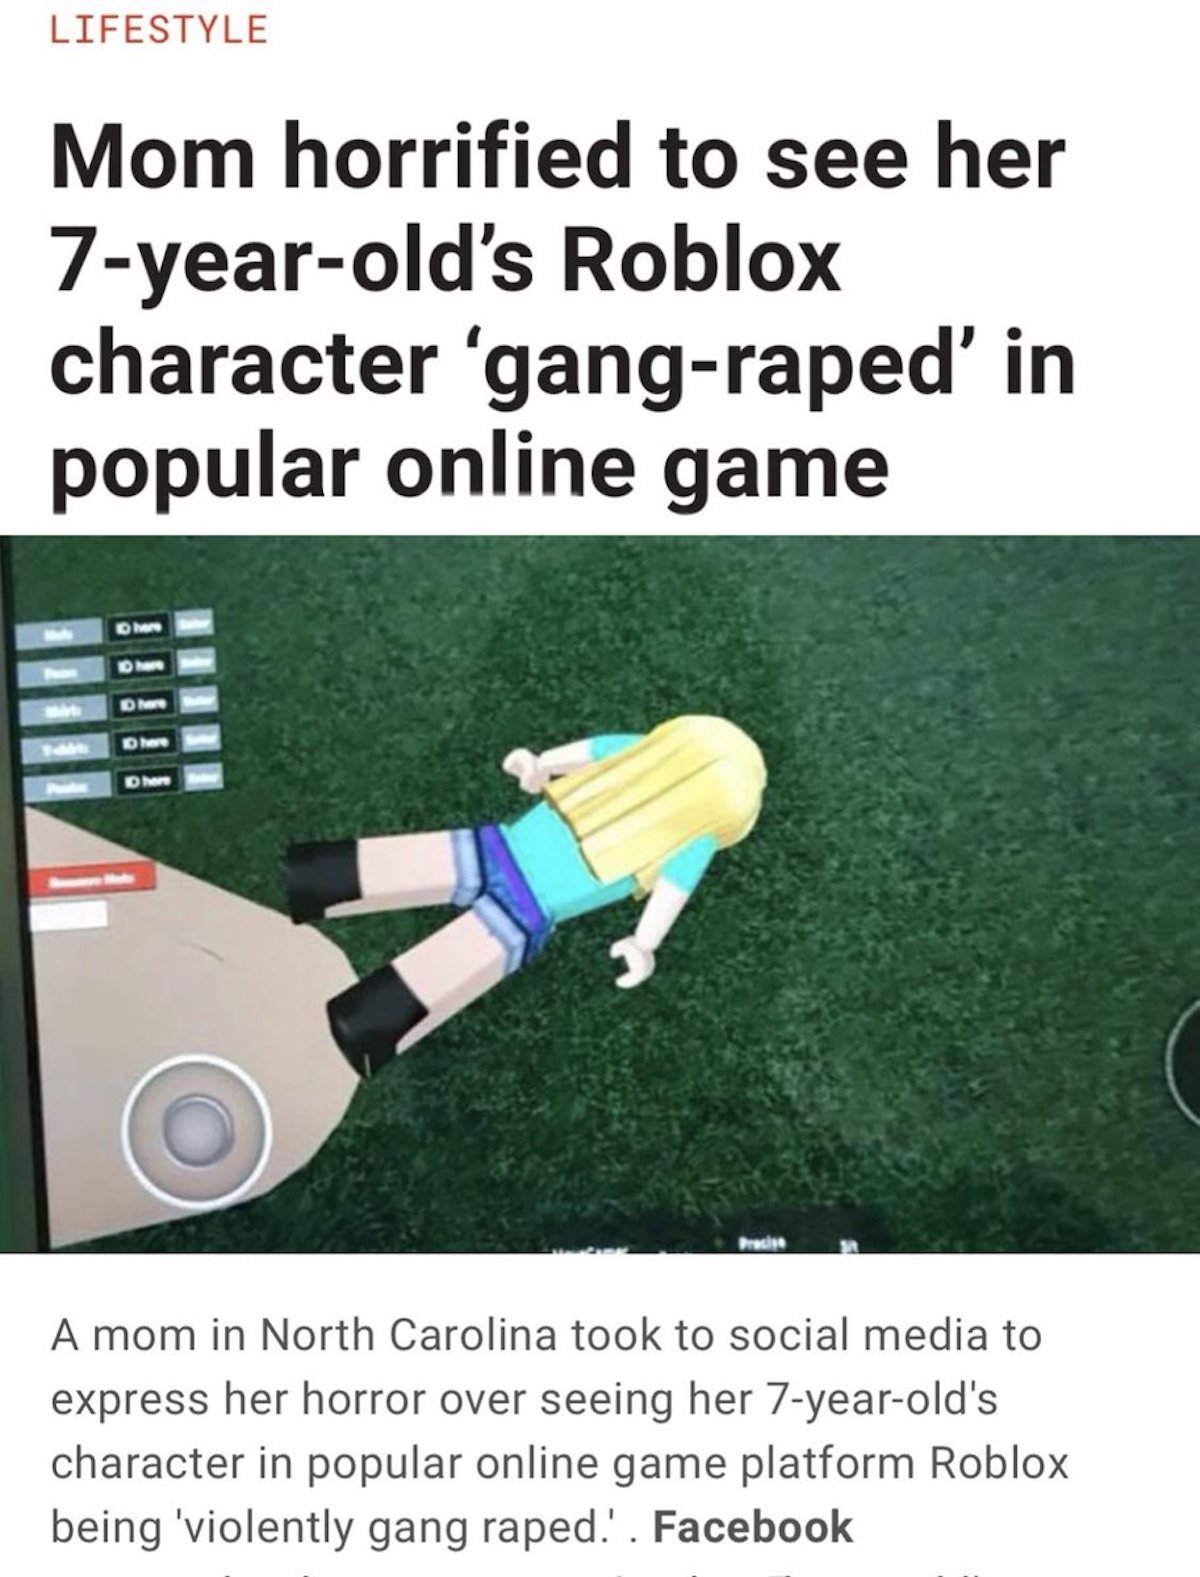Select the Shirts row ID here field

[x=141, y=706]
